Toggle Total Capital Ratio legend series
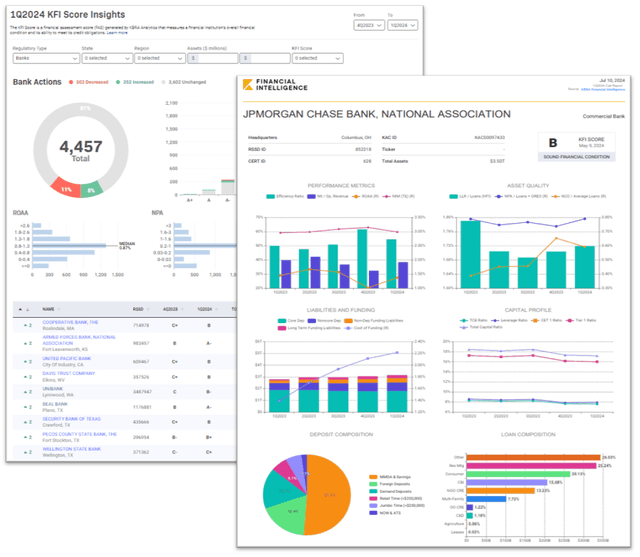Viewport: 640px width, 557px height. tap(481, 327)
